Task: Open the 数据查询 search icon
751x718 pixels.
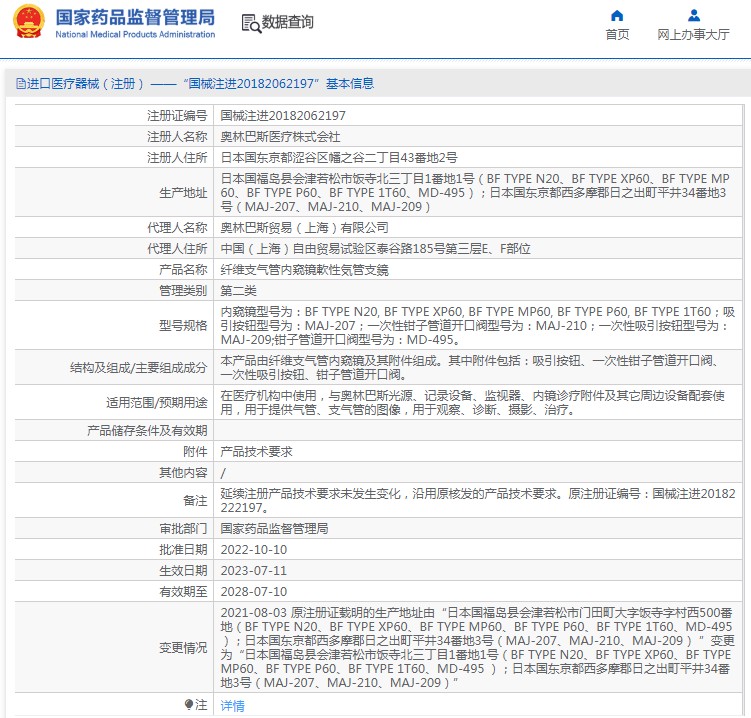Action: click(251, 23)
